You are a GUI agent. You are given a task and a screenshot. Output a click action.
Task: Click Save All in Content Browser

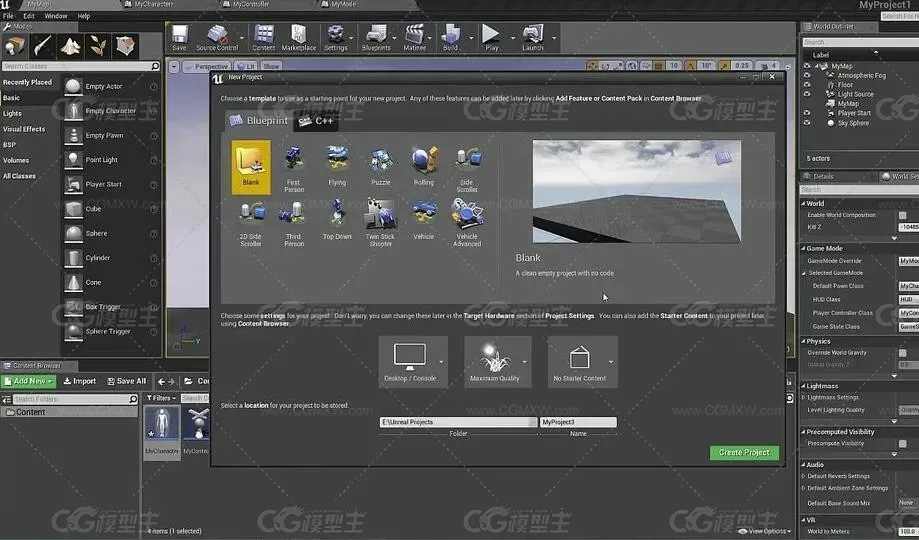click(127, 381)
